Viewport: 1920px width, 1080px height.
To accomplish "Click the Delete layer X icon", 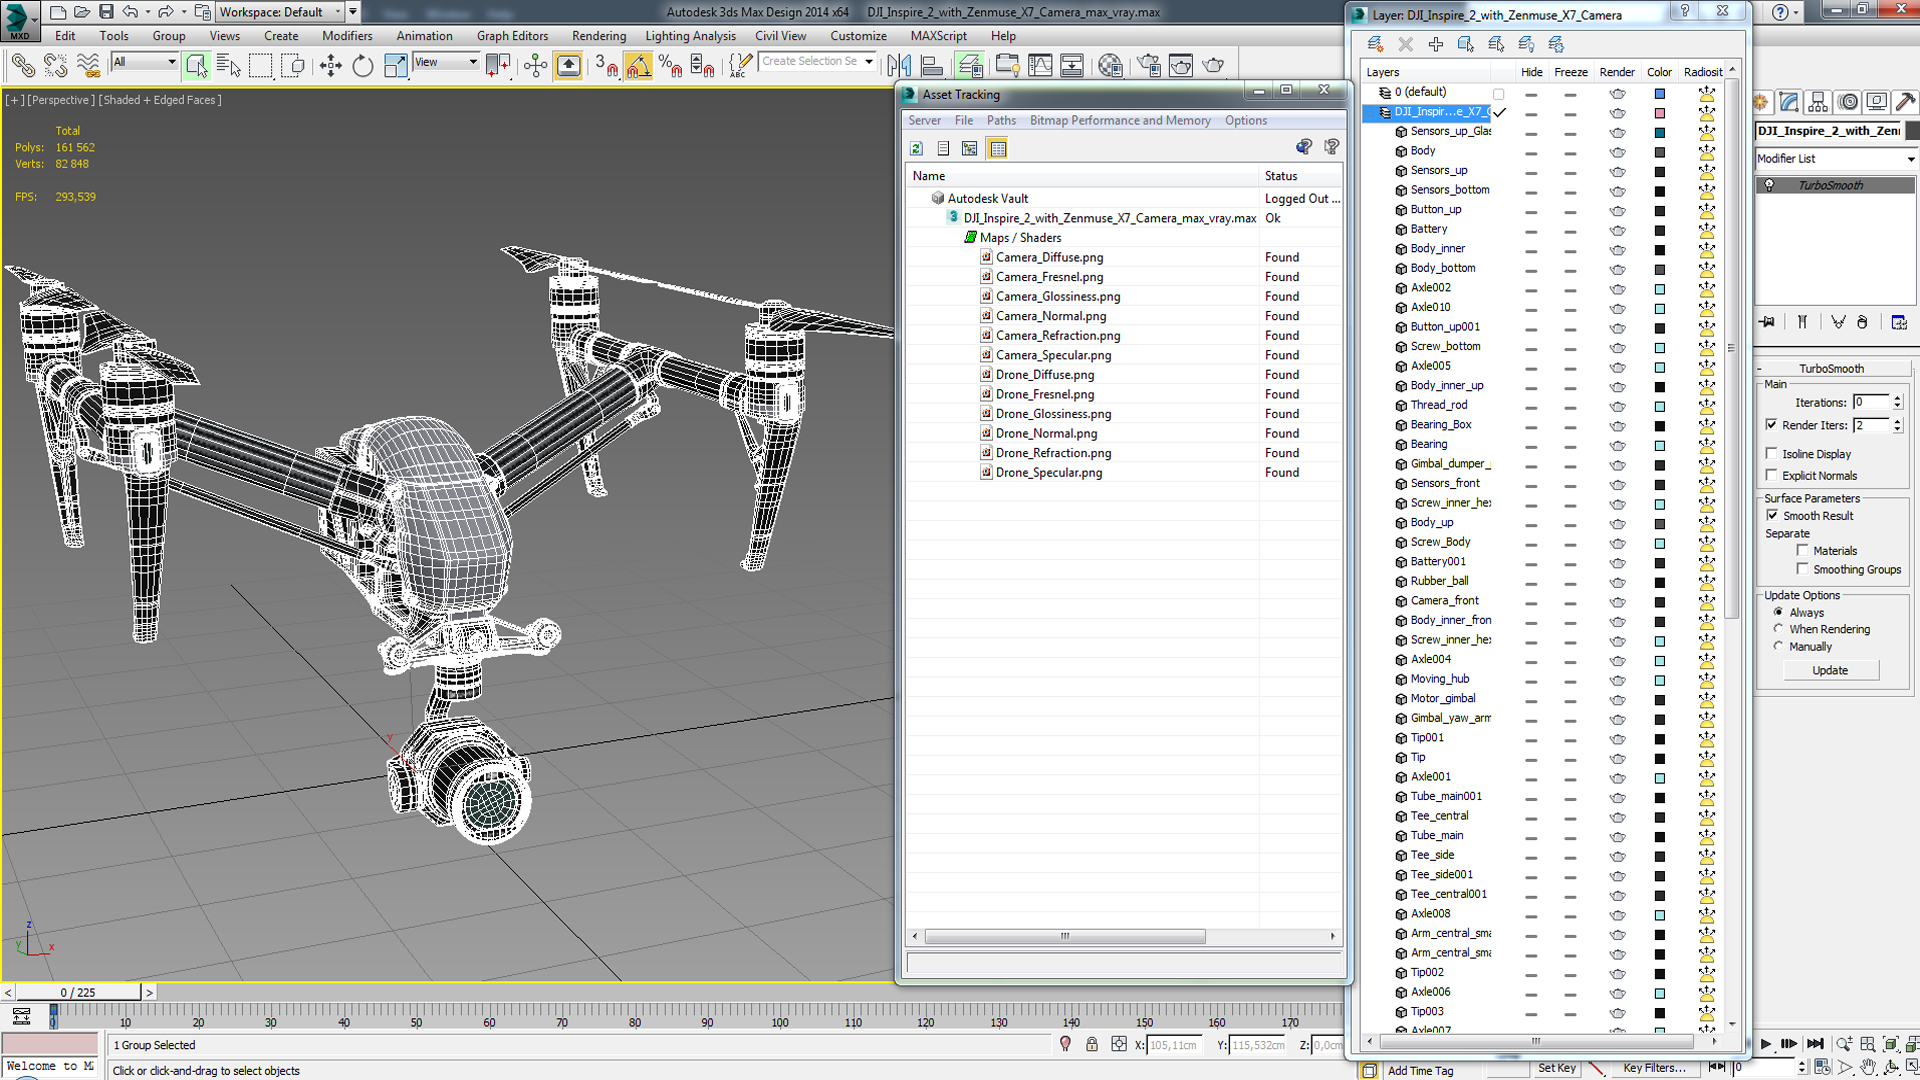I will 1405,44.
